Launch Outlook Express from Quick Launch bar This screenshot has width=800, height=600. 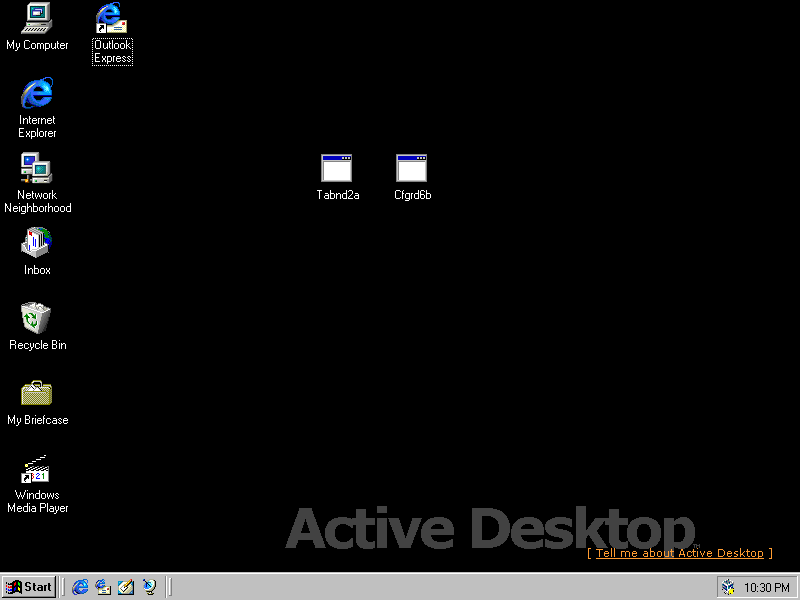click(103, 587)
